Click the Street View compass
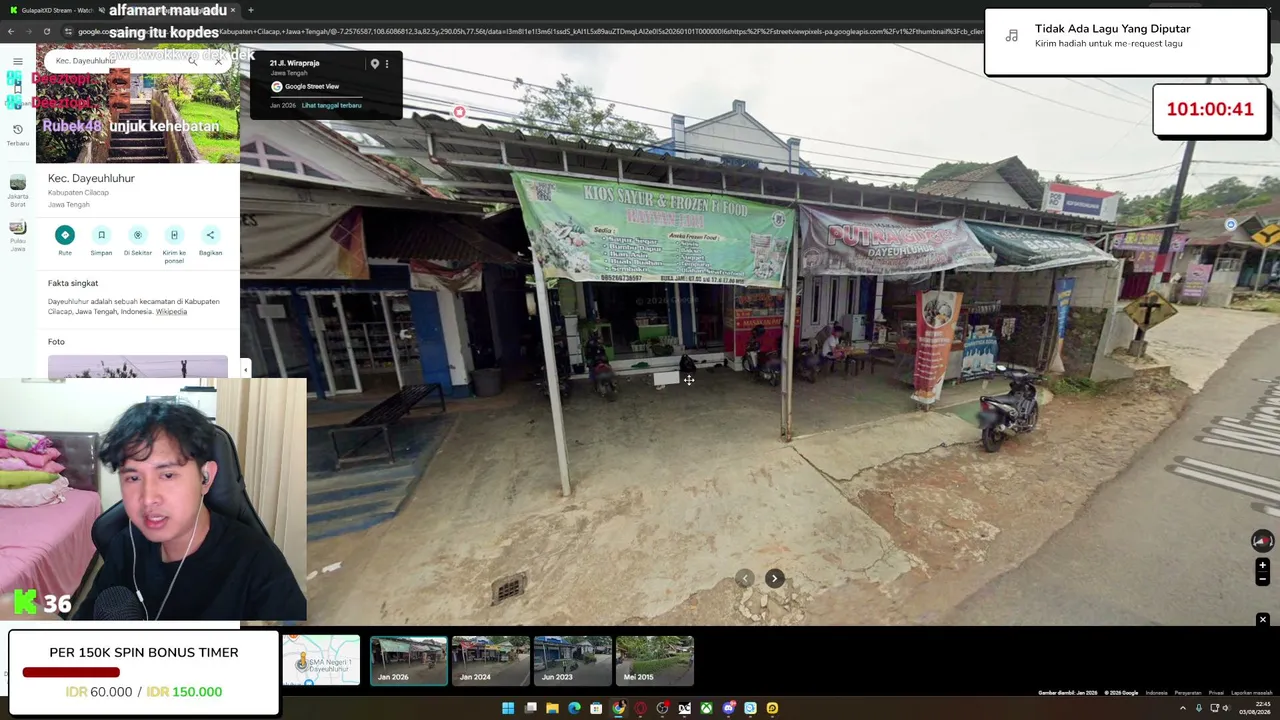 1262,541
